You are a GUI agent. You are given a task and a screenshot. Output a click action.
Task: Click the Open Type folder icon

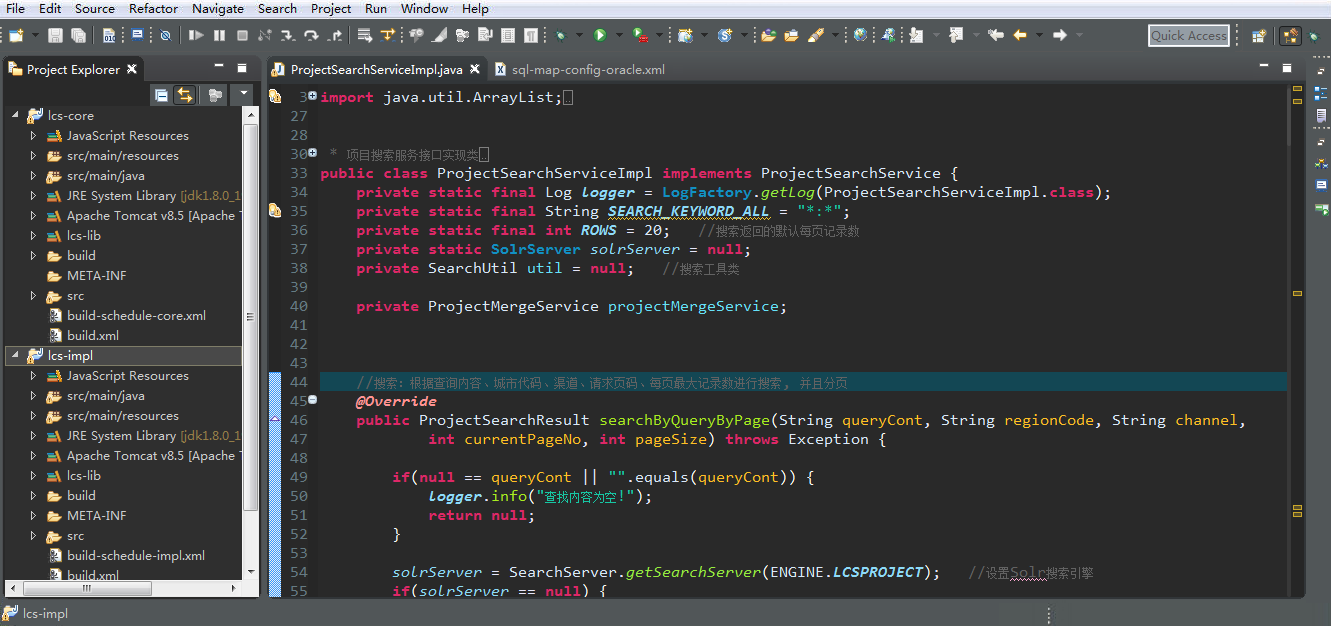pyautogui.click(x=768, y=35)
